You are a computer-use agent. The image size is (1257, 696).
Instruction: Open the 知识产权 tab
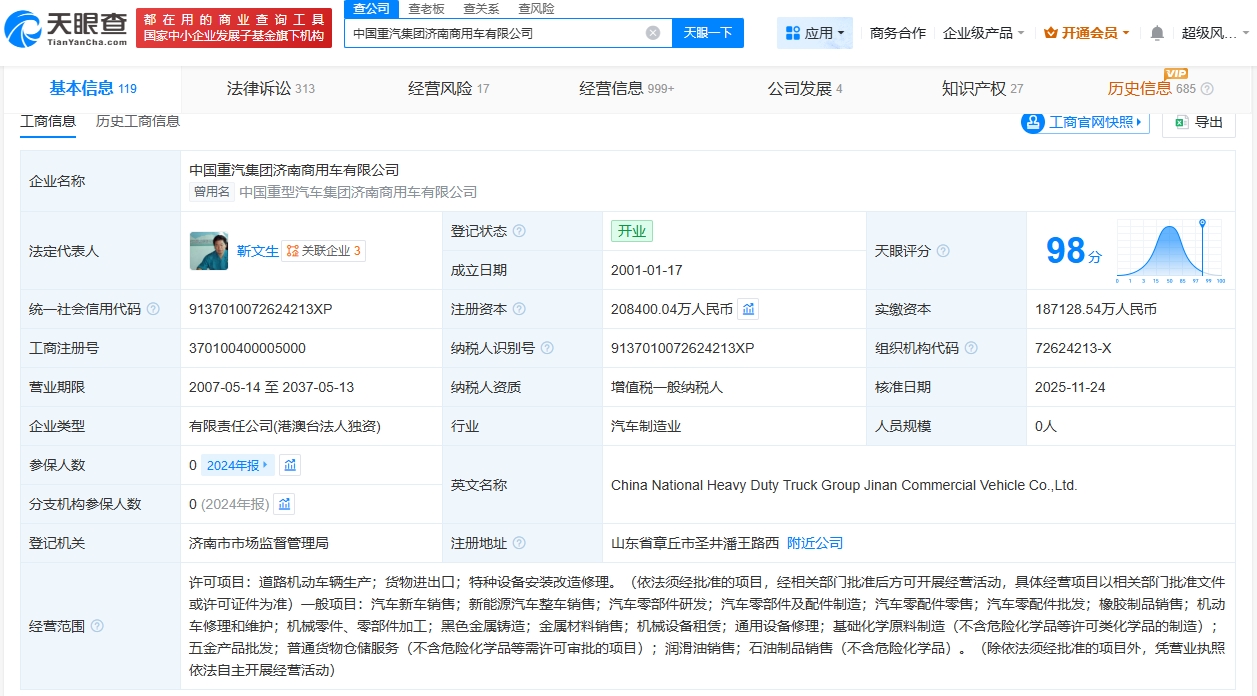tap(982, 88)
